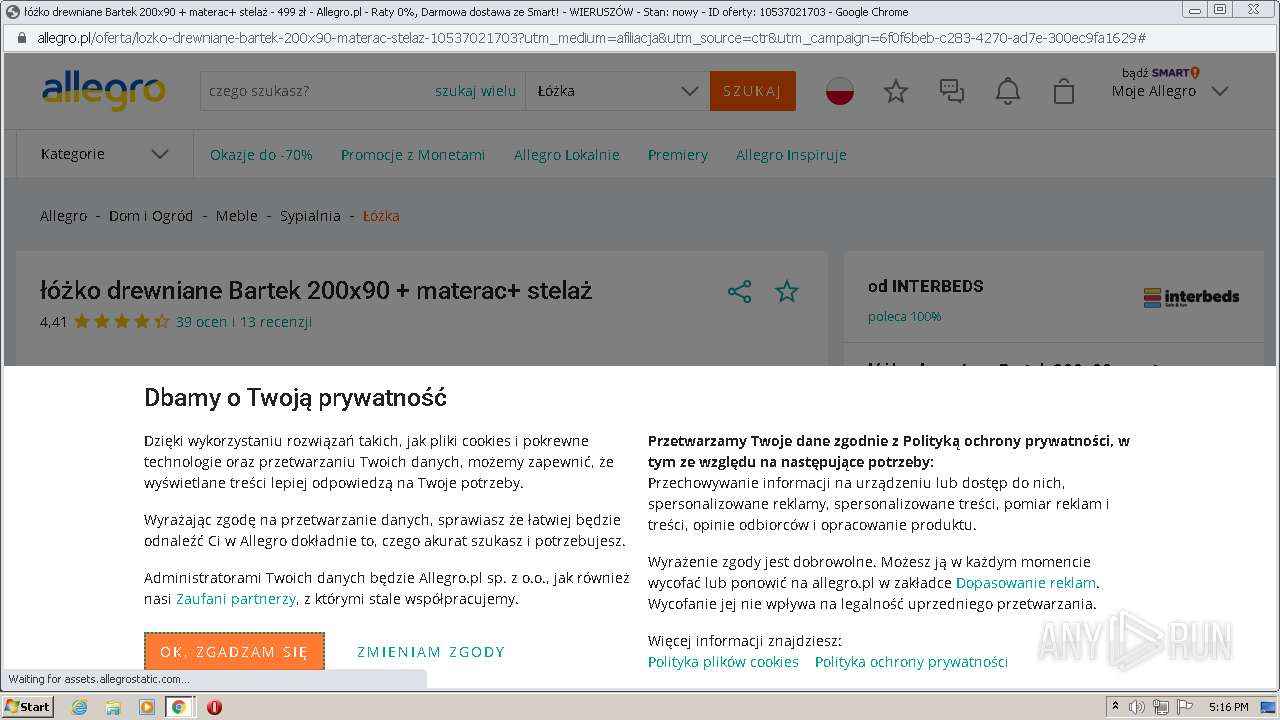Screen dimensions: 1280x720
Task: Open 'Promocje z Monetami' menu item
Action: coord(413,155)
